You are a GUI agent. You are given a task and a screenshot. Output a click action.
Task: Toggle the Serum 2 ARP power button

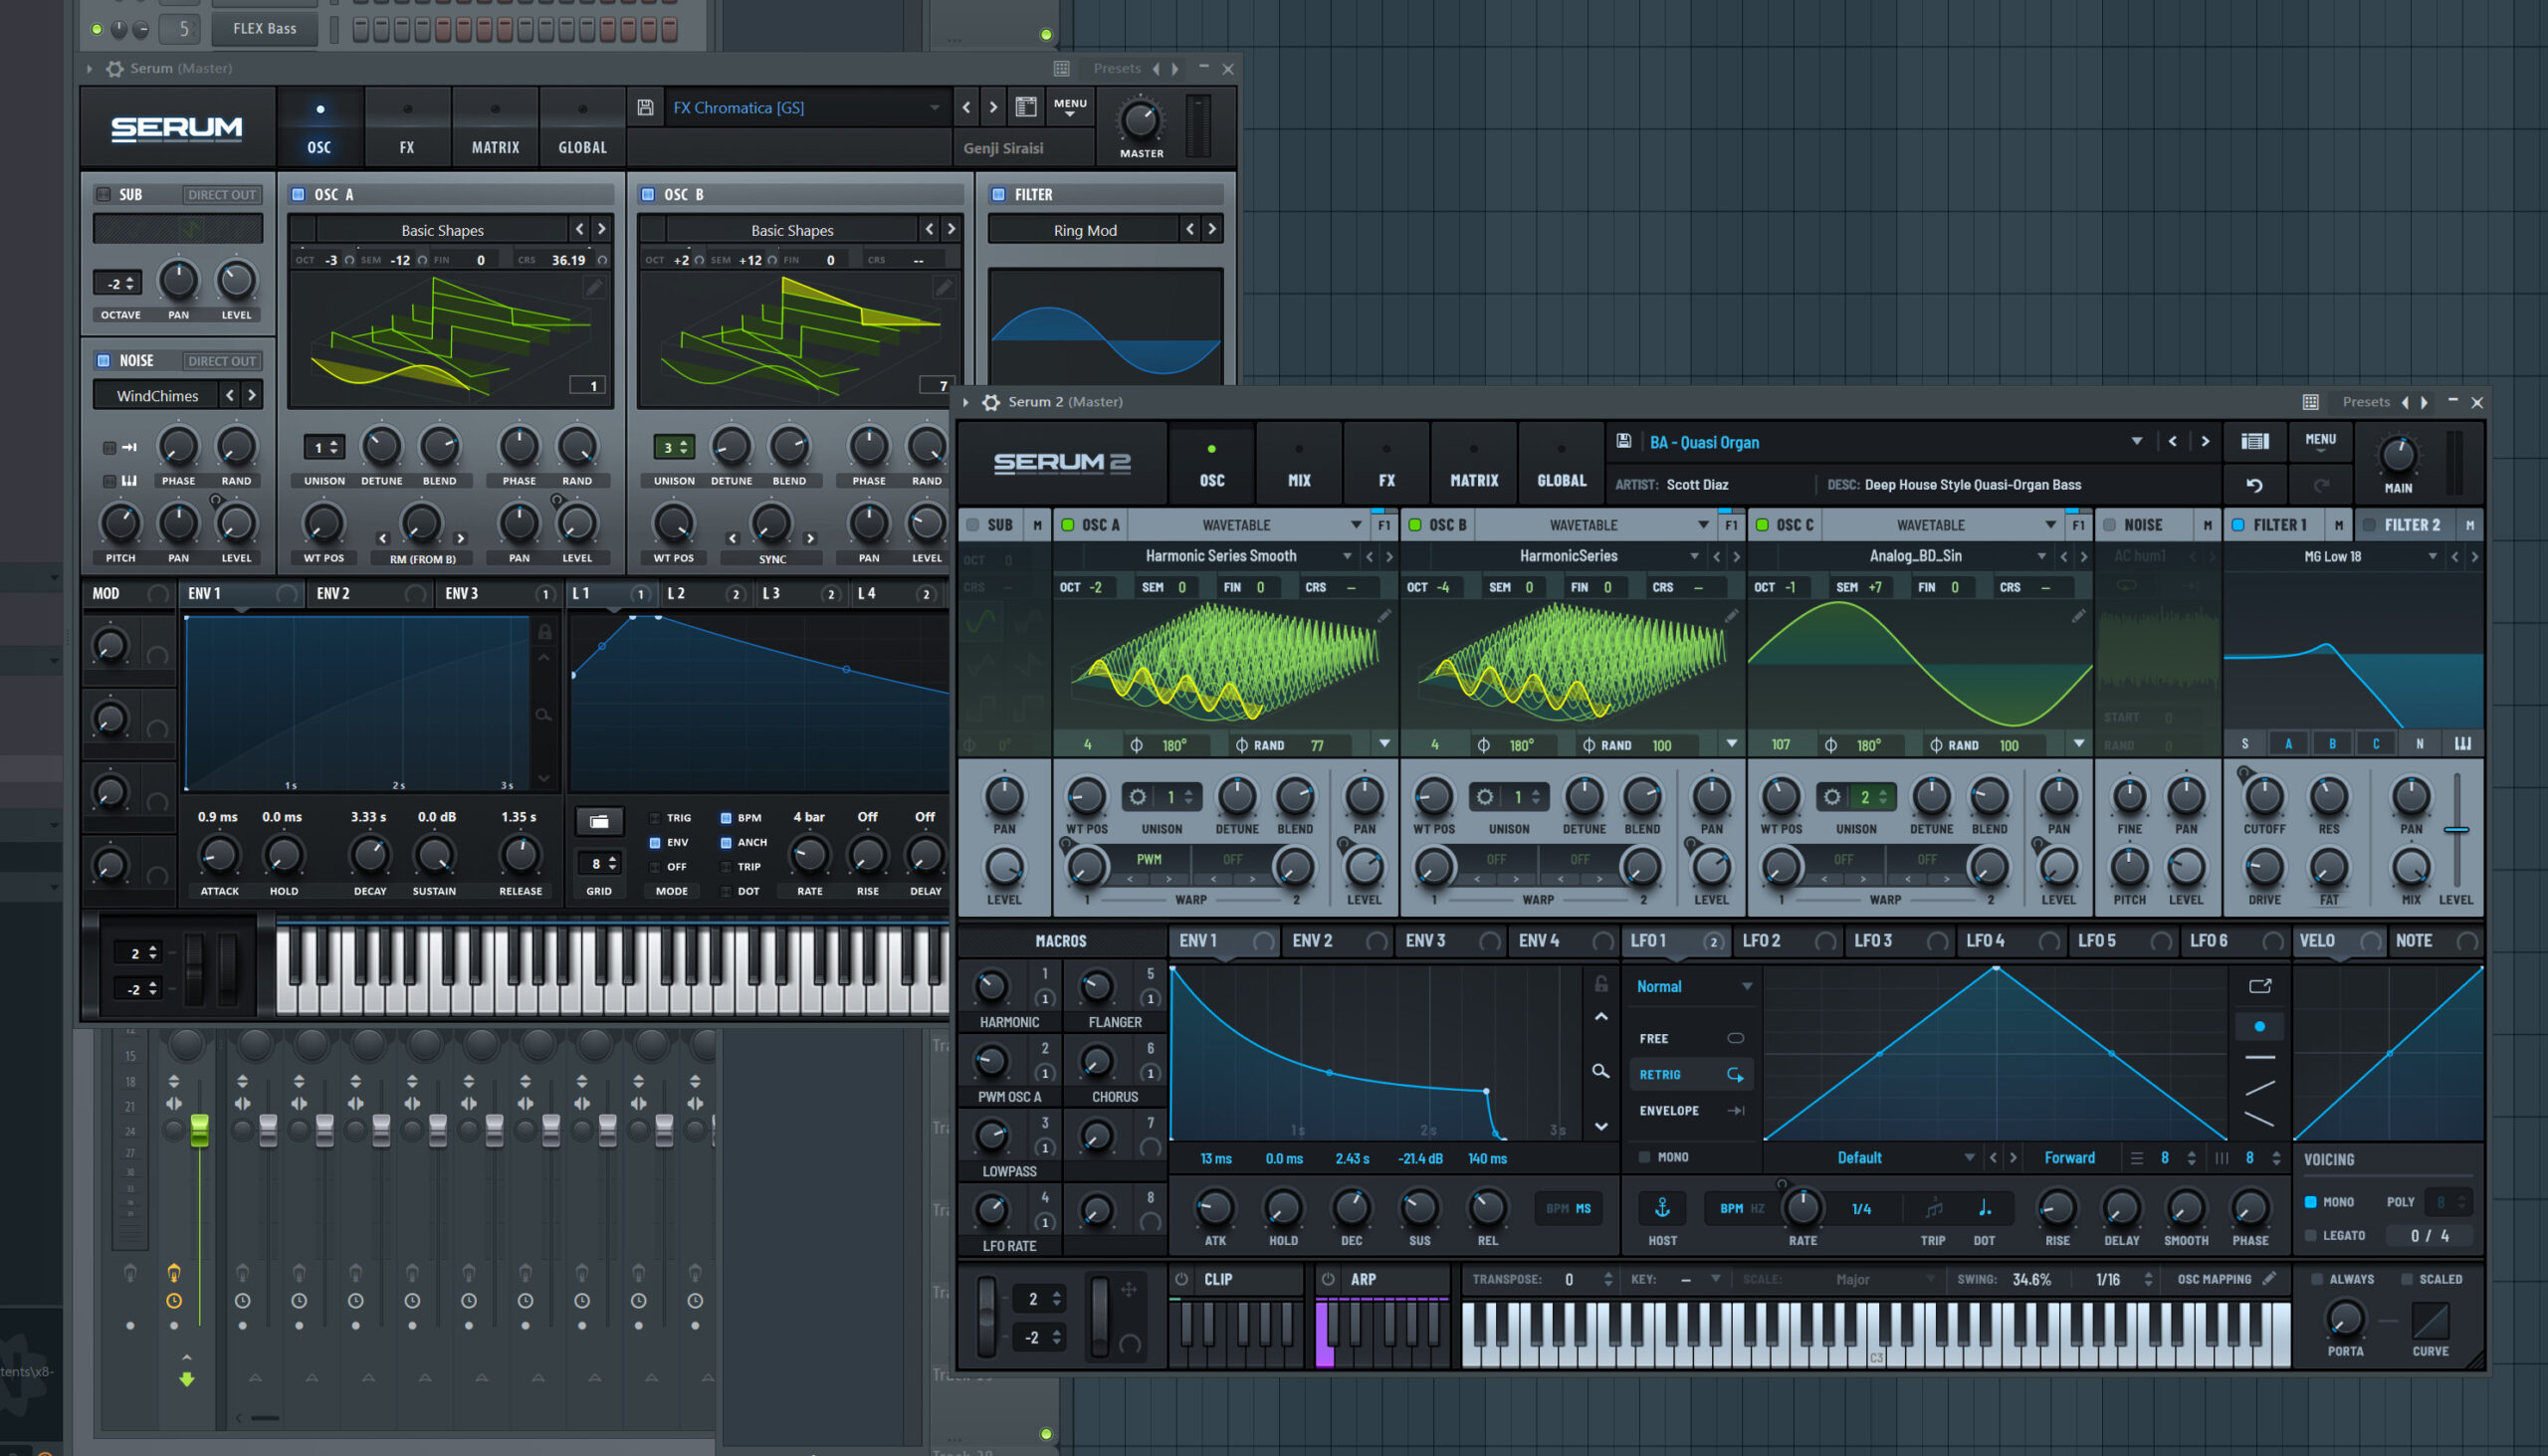[1328, 1279]
